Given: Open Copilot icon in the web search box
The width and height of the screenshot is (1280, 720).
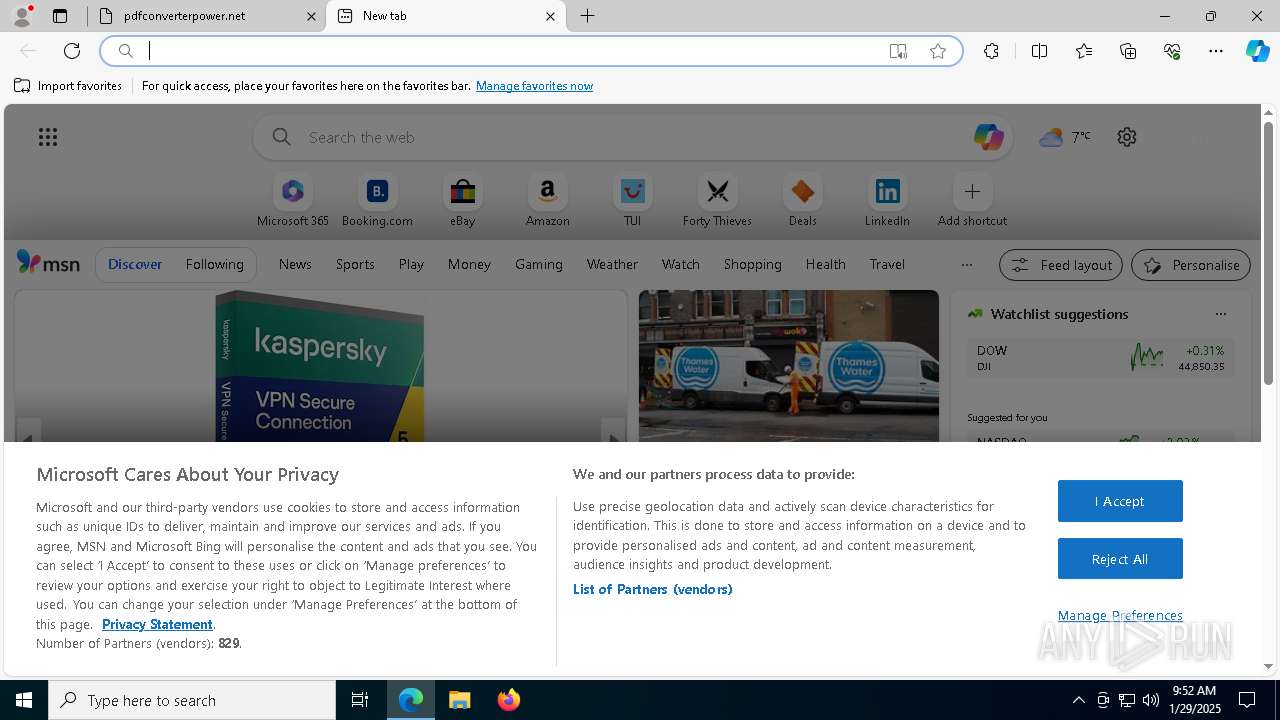Looking at the screenshot, I should 988,137.
